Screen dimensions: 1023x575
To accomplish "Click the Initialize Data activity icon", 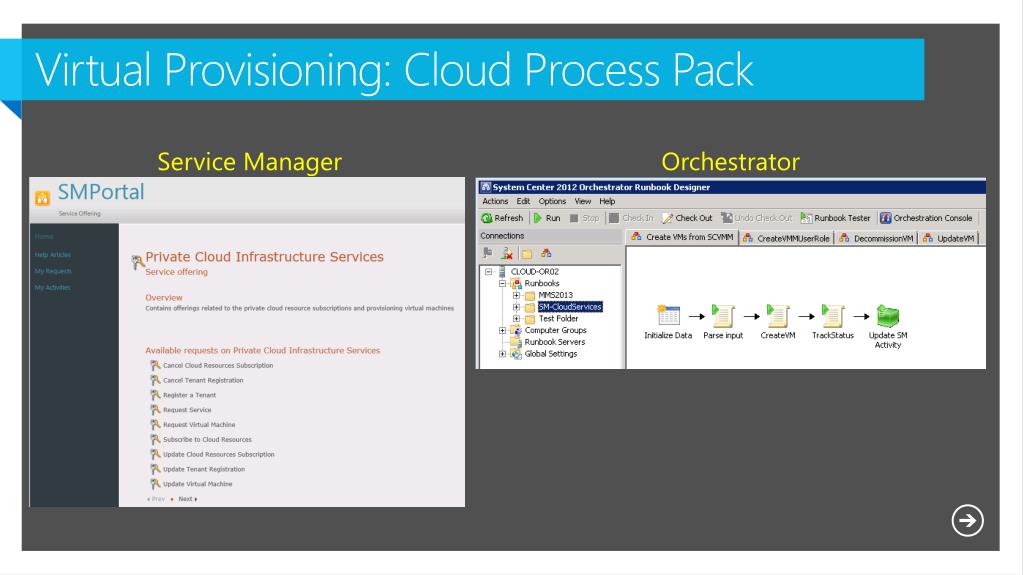I will [x=668, y=315].
